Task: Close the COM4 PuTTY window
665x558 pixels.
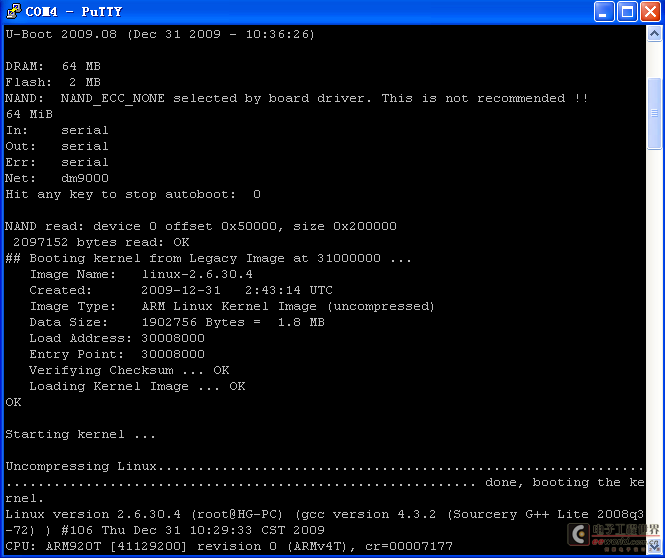Action: pos(651,11)
